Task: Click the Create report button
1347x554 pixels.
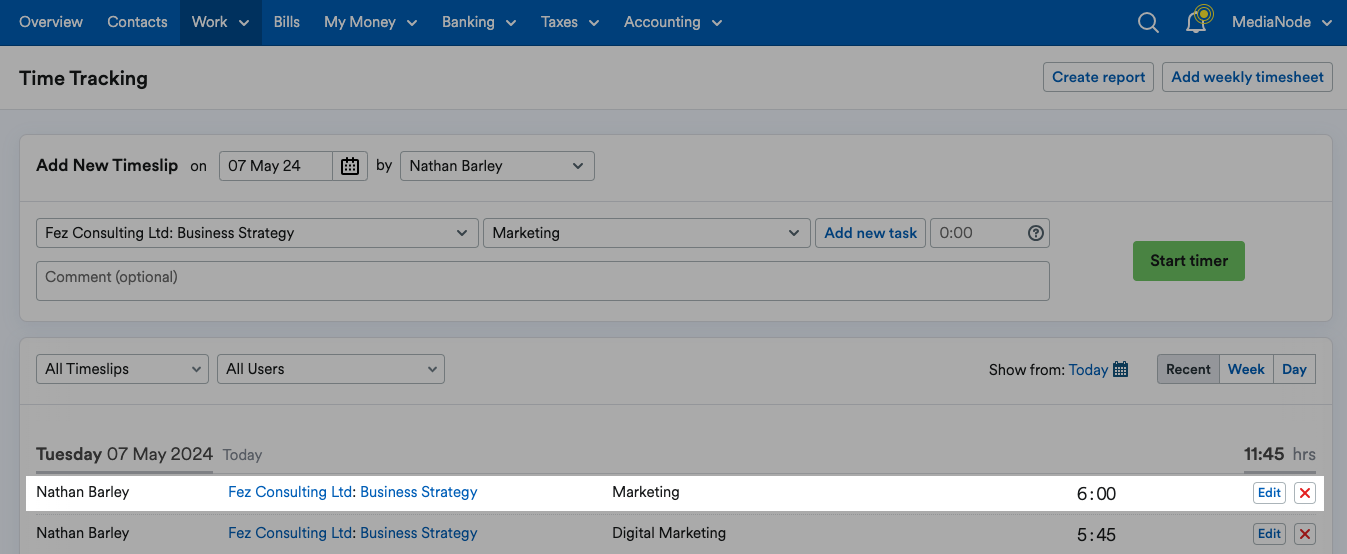Action: pyautogui.click(x=1098, y=77)
